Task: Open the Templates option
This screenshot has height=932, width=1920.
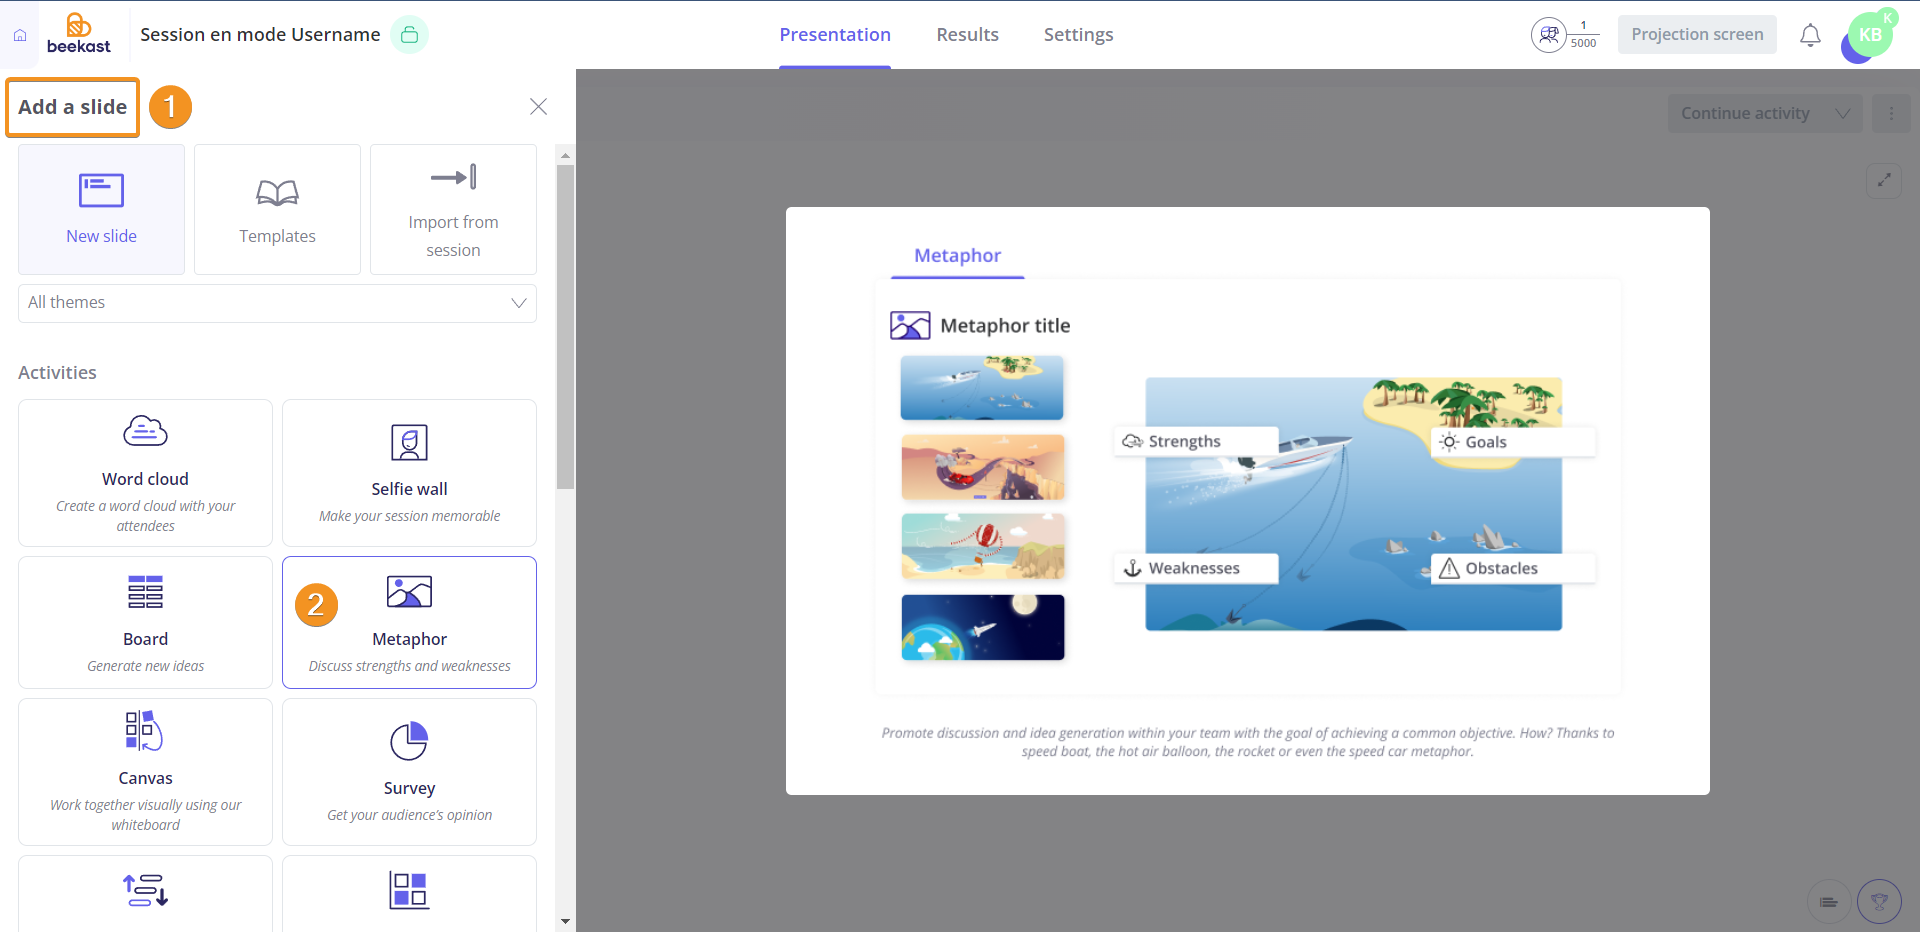Action: pyautogui.click(x=277, y=209)
